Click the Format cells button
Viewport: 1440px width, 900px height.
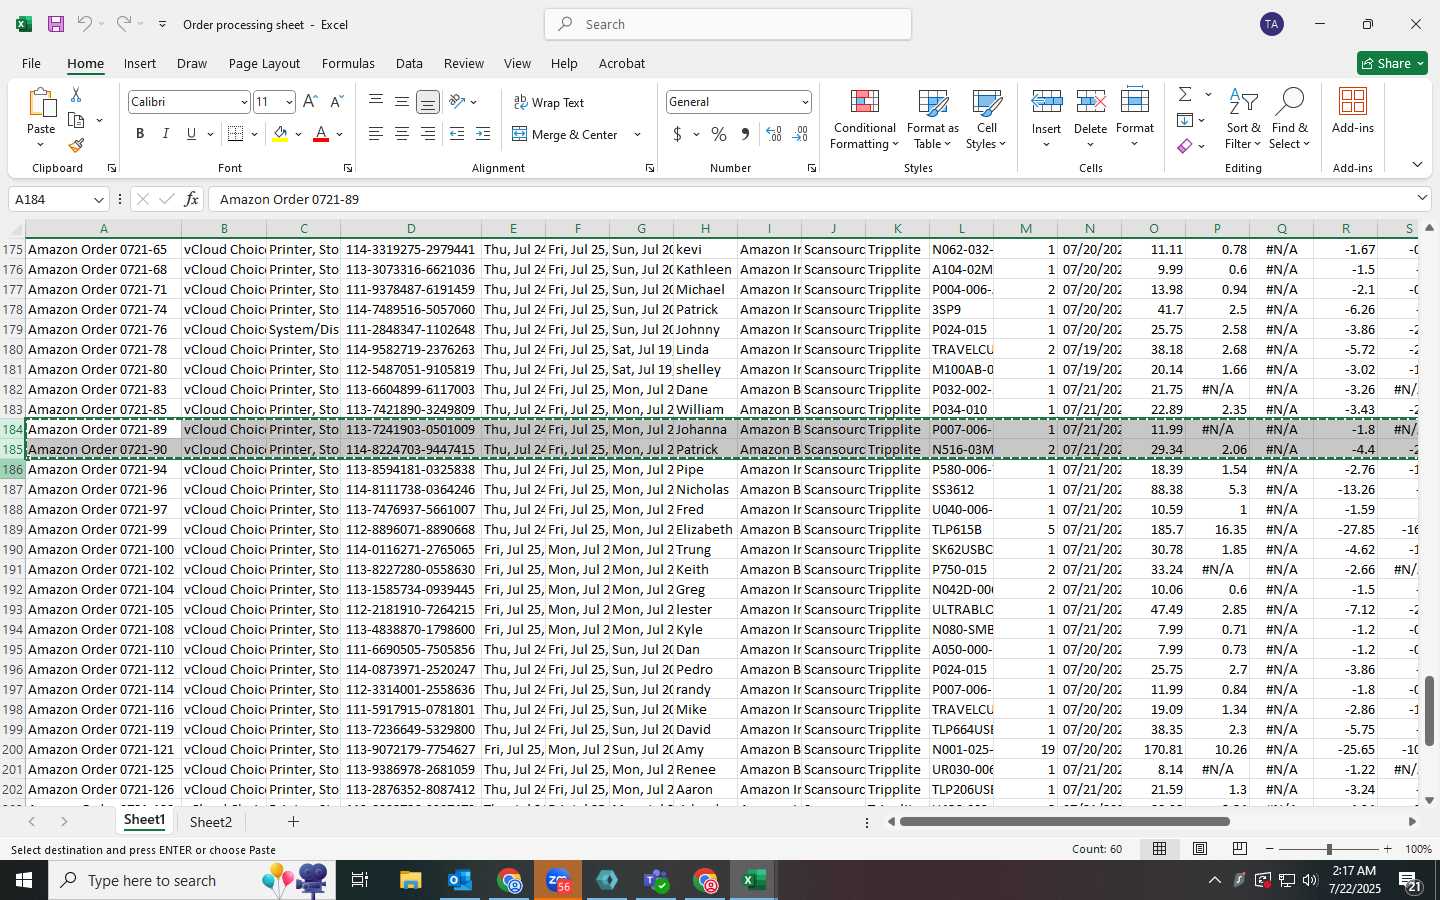[x=1134, y=119]
